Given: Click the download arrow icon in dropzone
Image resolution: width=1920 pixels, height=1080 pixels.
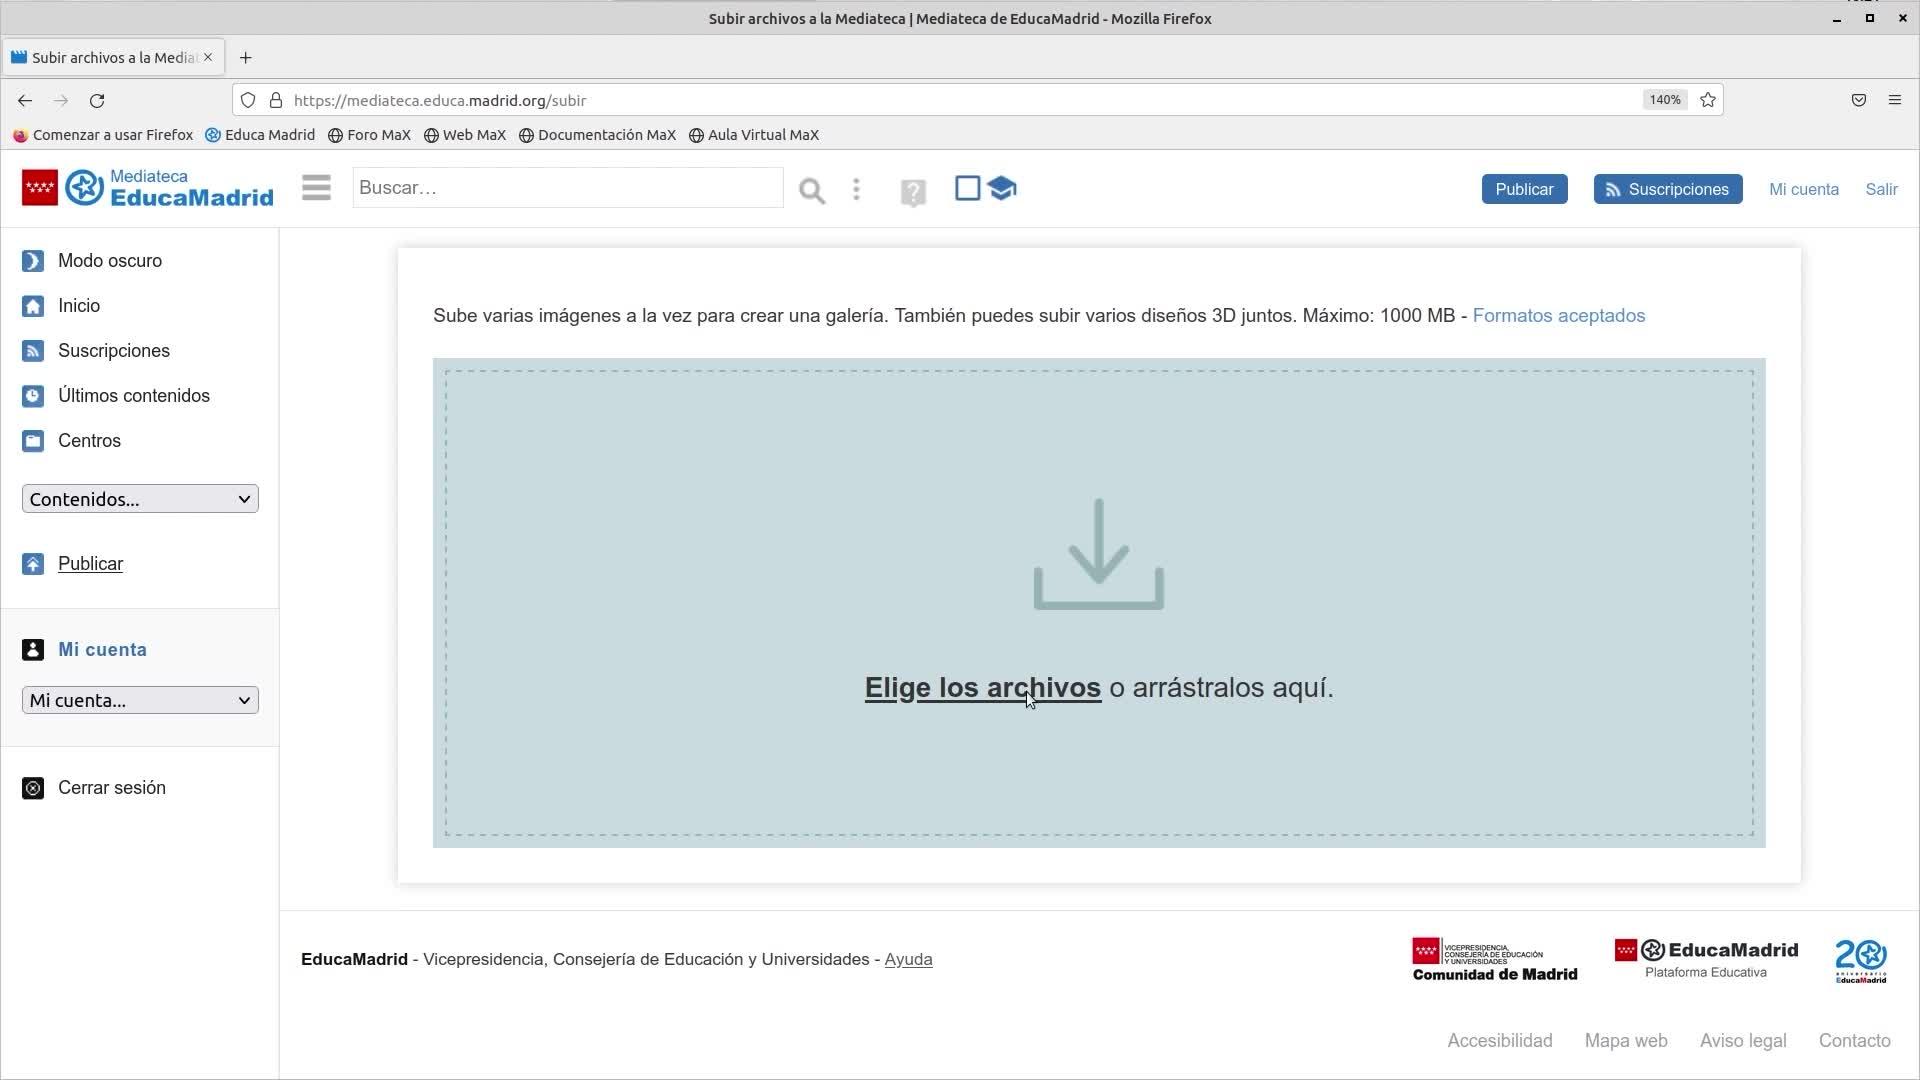Looking at the screenshot, I should [1098, 554].
